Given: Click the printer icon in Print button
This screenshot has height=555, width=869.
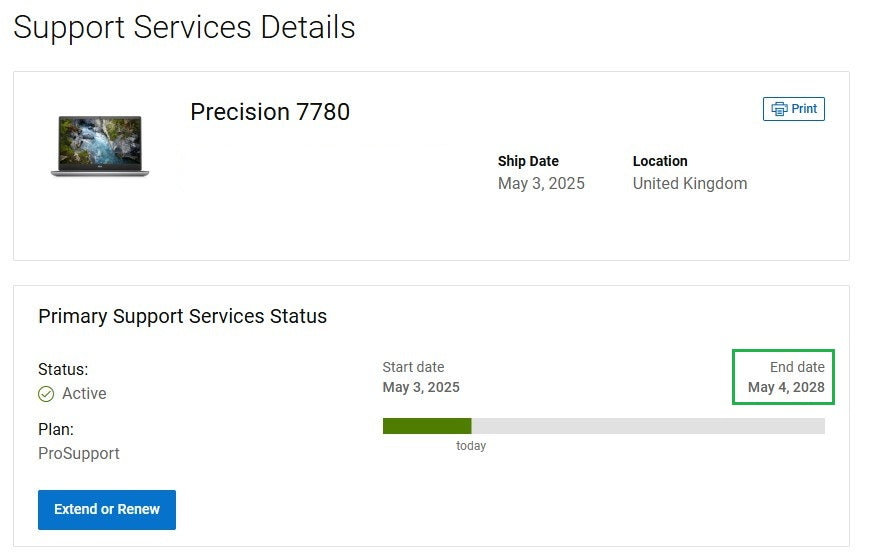Looking at the screenshot, I should pyautogui.click(x=779, y=109).
